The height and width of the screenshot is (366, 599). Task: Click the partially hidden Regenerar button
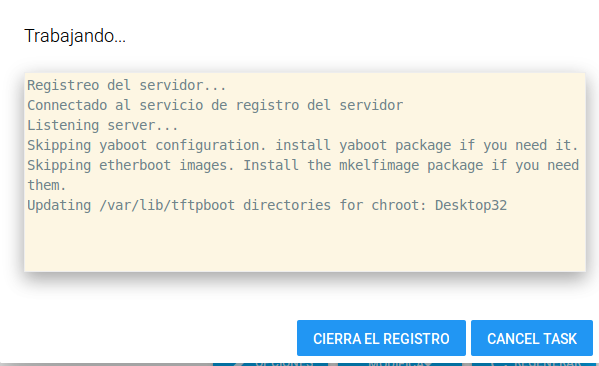[x=534, y=363]
